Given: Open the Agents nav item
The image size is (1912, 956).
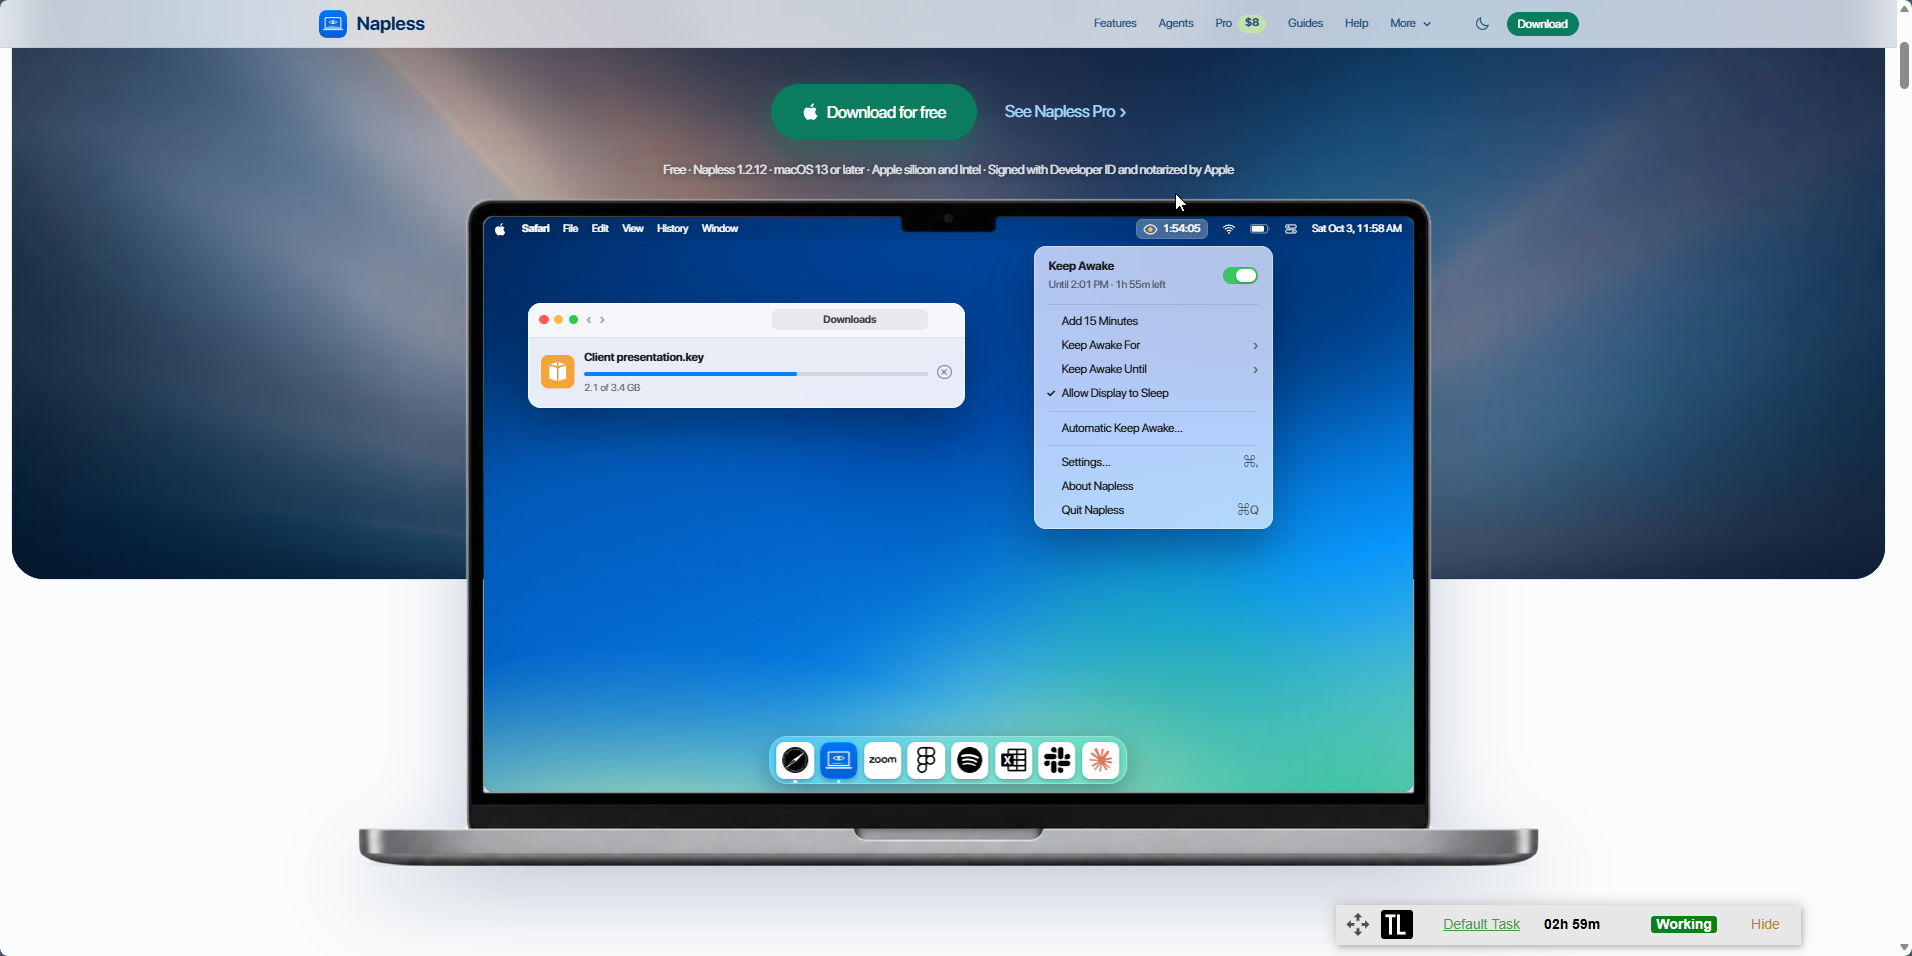Looking at the screenshot, I should [1176, 24].
